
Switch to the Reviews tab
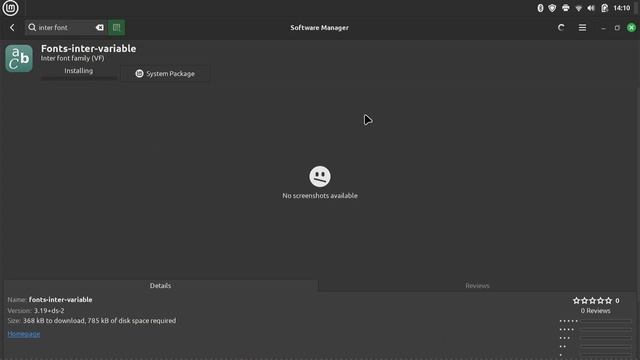(x=477, y=285)
